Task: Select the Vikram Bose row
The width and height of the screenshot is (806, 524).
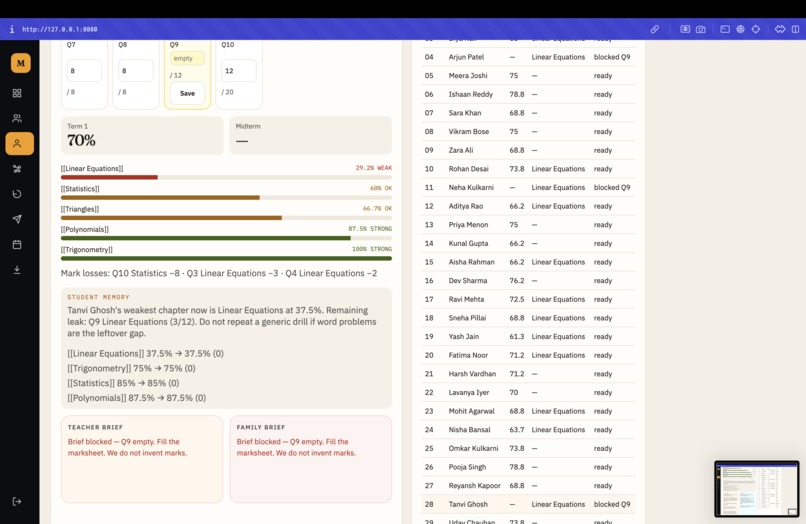Action: coord(528,131)
